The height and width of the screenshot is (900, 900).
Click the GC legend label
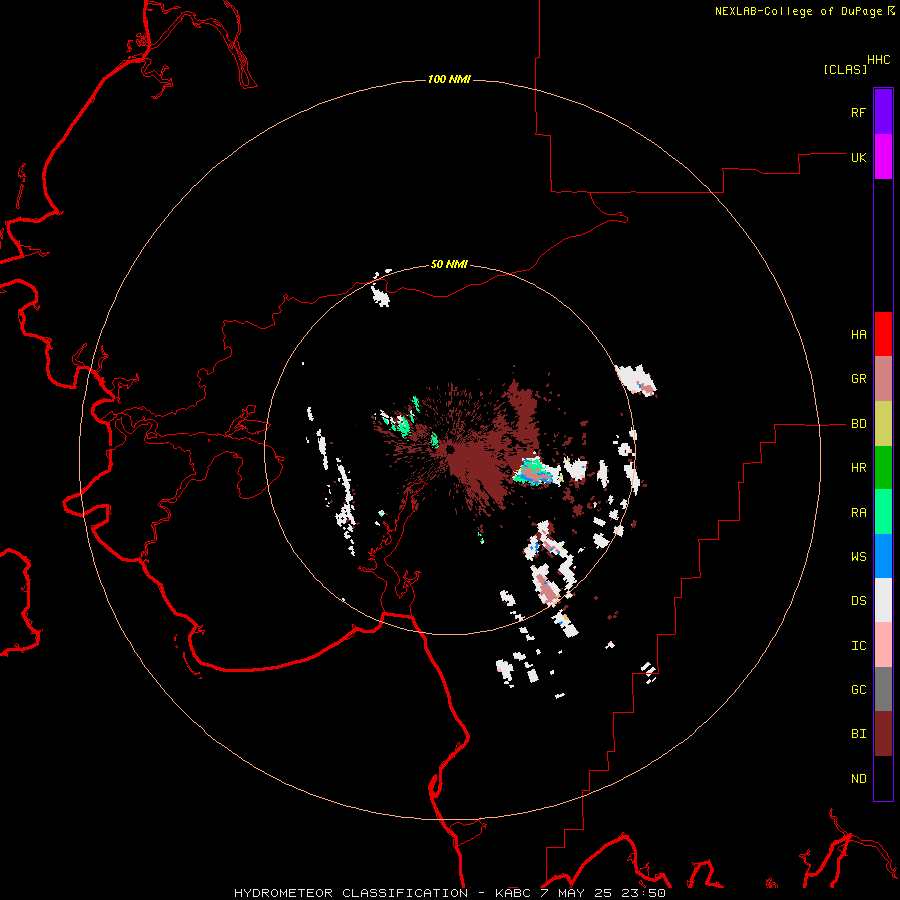click(x=858, y=690)
